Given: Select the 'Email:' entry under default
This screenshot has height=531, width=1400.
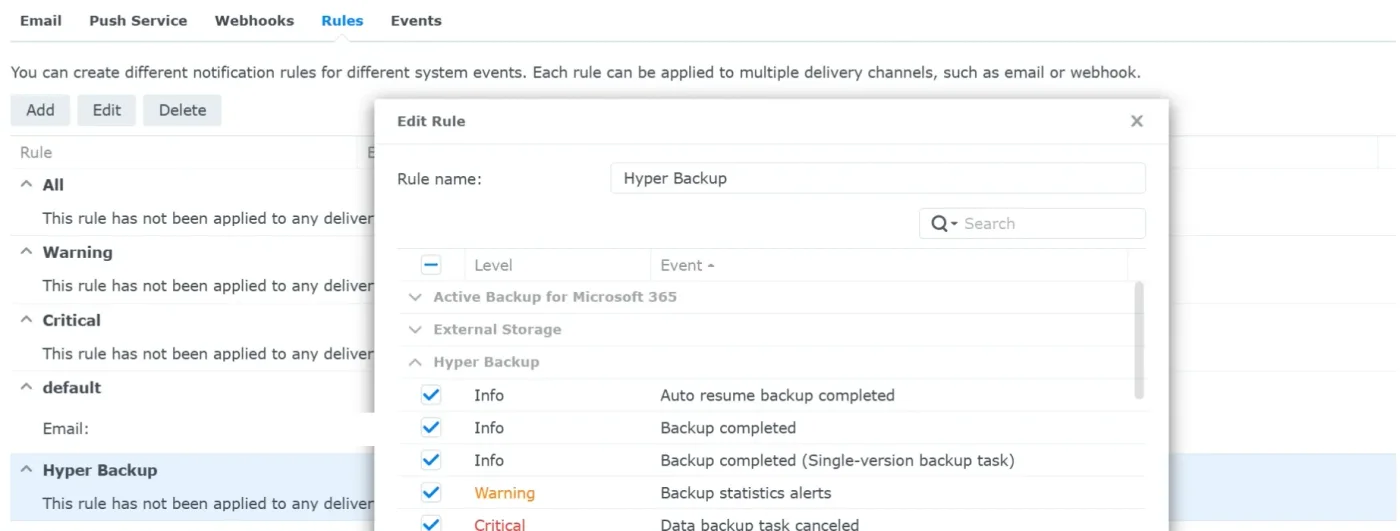Looking at the screenshot, I should [66, 428].
